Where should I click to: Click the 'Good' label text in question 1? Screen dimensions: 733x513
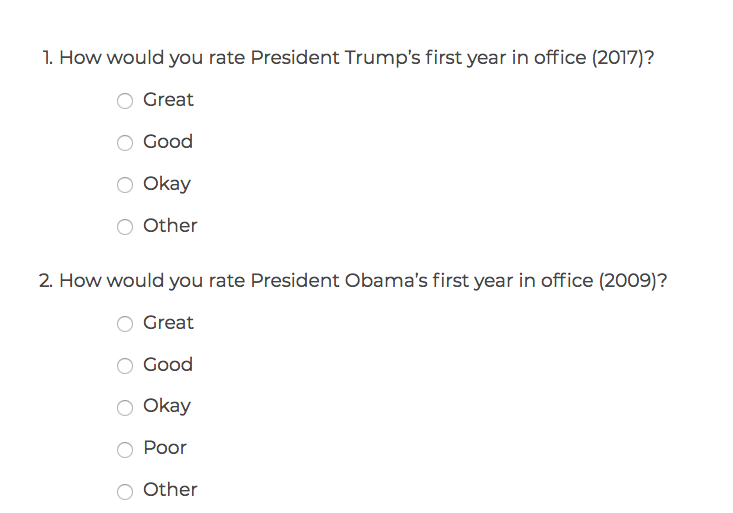168,142
